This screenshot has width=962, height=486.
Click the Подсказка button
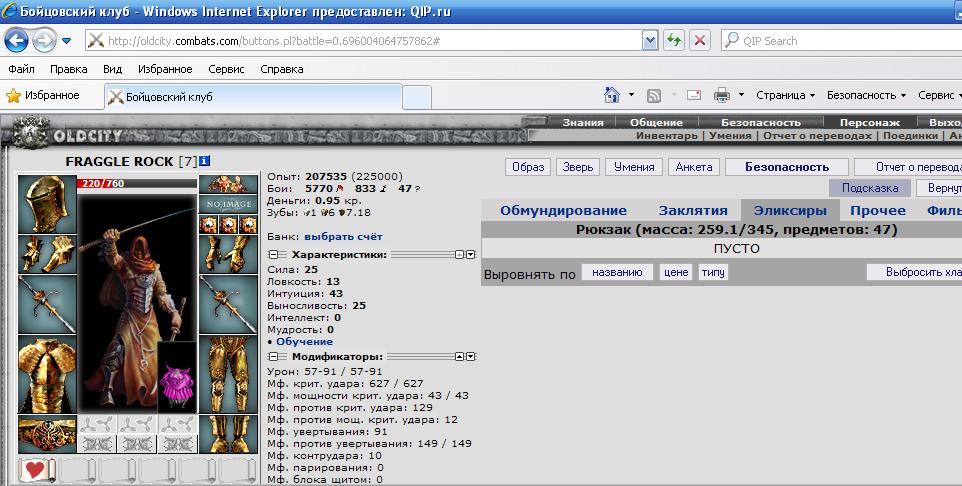click(x=869, y=188)
